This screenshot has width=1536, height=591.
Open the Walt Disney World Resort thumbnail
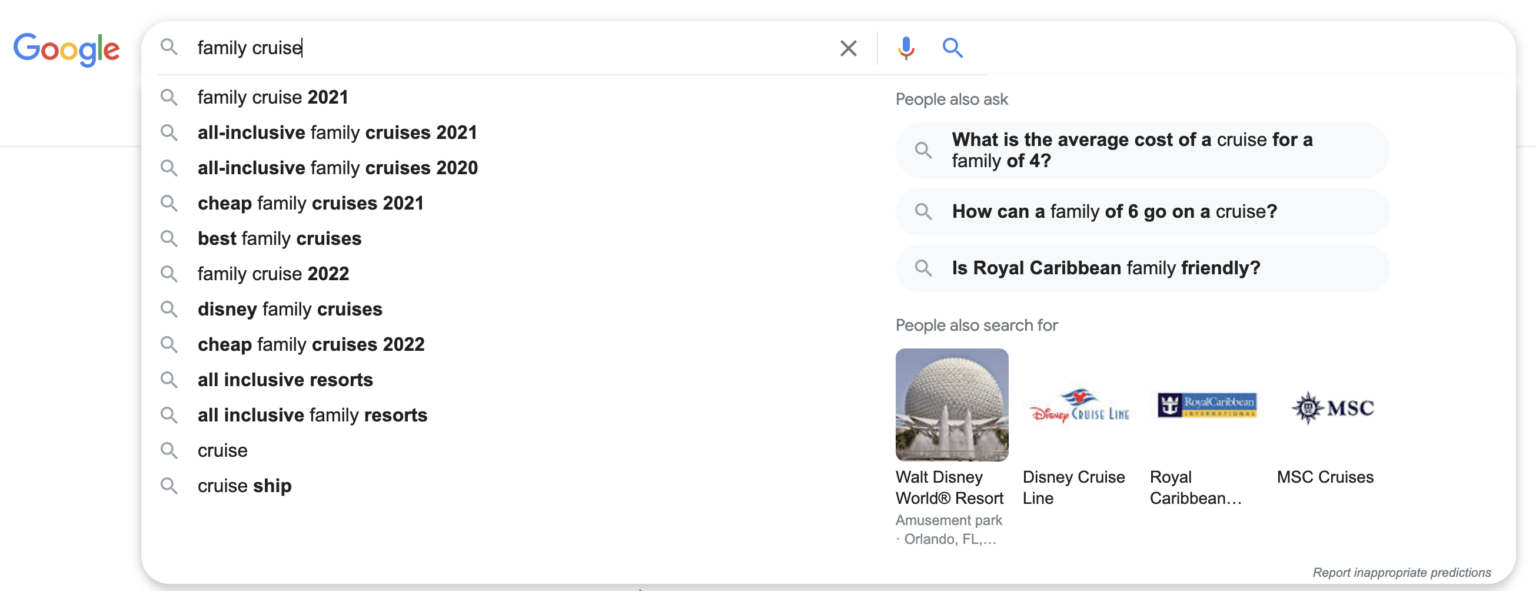[952, 404]
